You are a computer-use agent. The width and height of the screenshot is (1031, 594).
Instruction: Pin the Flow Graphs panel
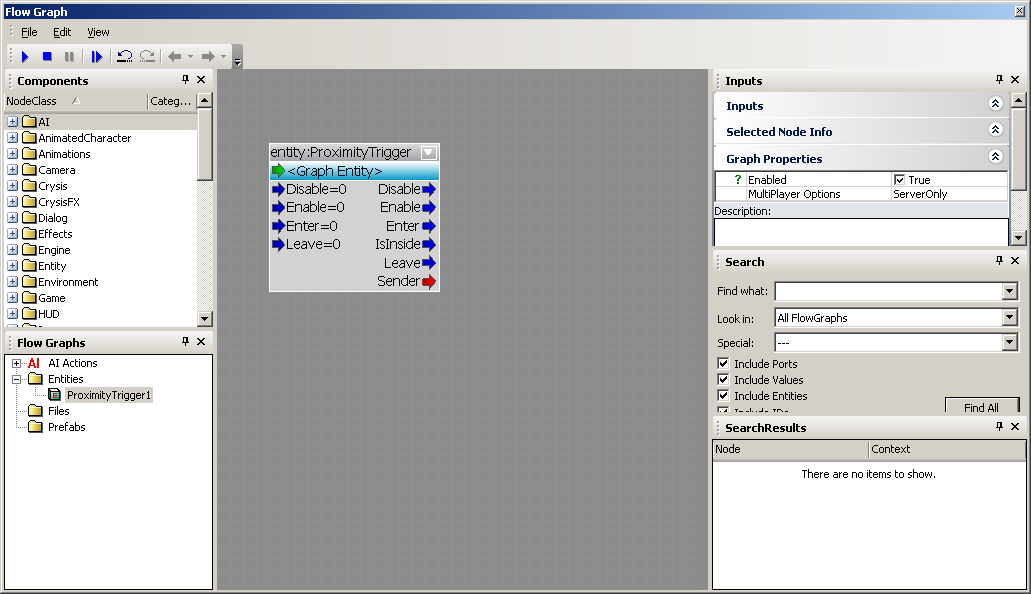(x=185, y=341)
